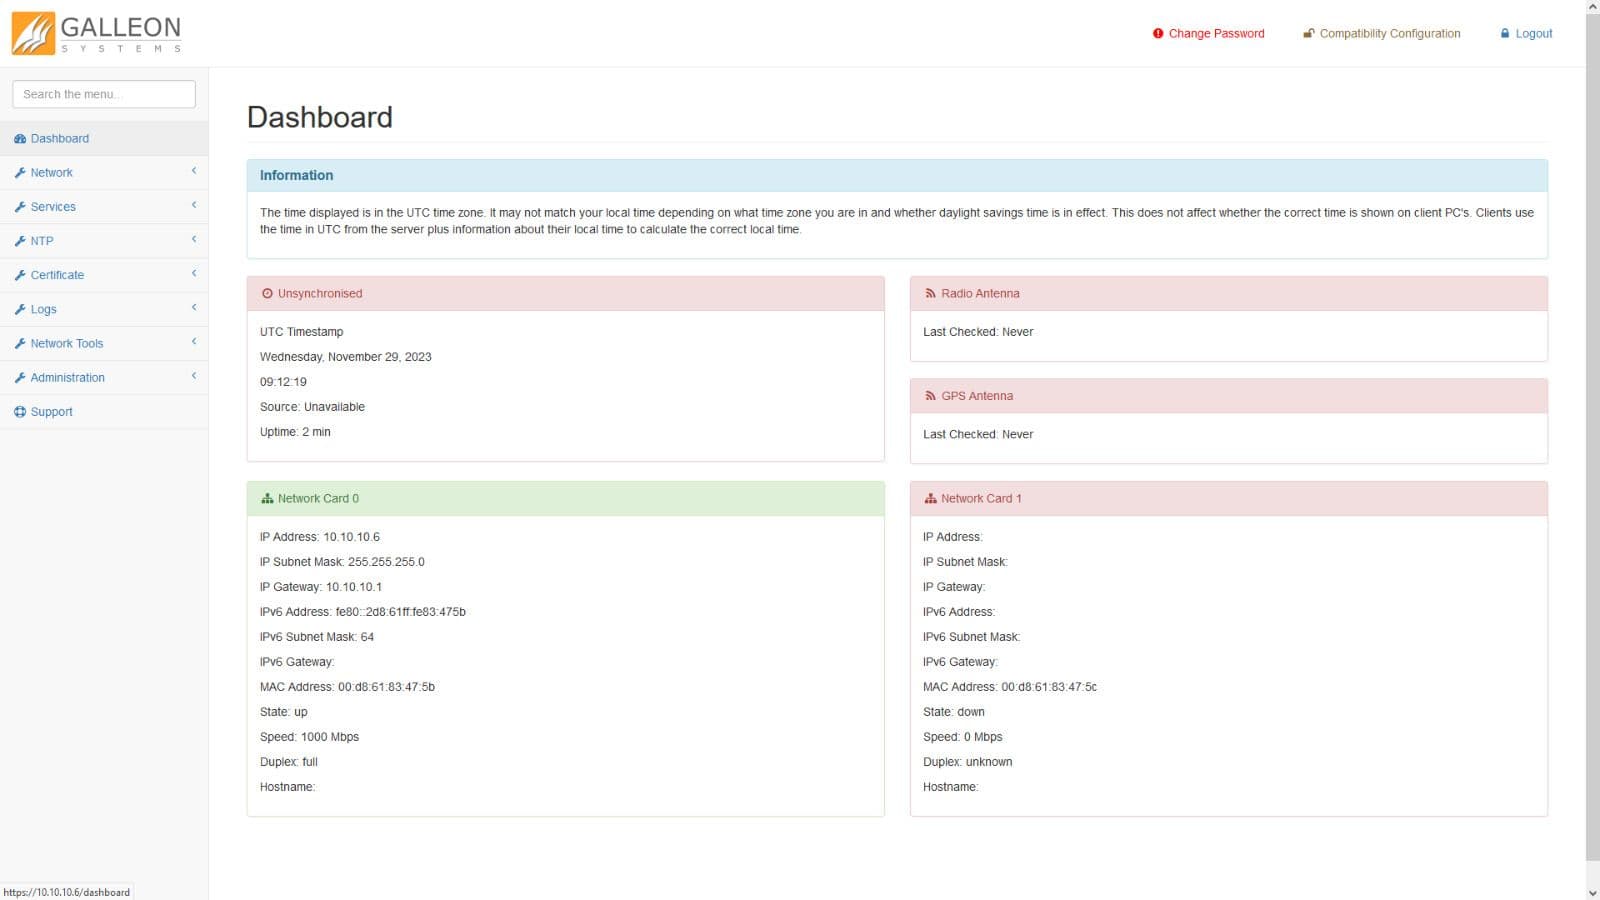
Task: Click the padlock icon beside Logout
Action: [x=1505, y=34]
